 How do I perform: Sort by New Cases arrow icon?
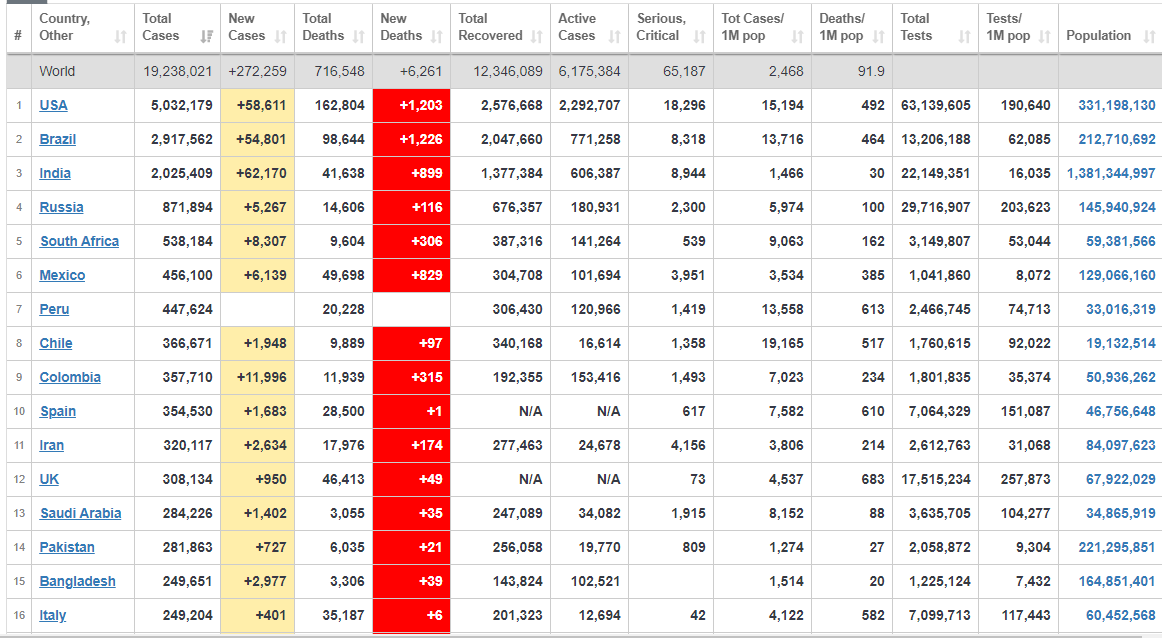point(281,36)
